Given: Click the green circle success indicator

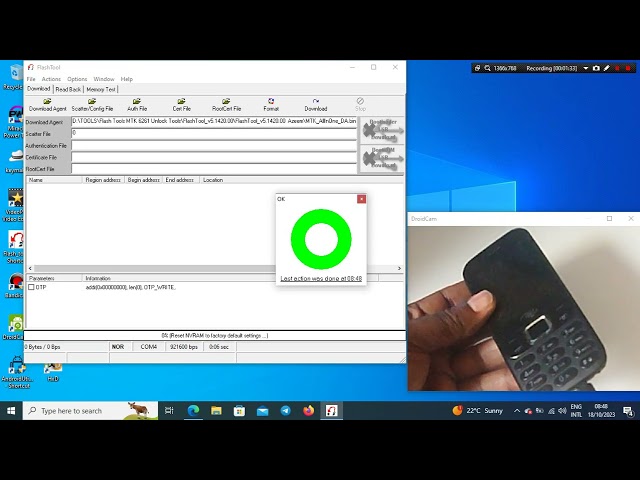Looking at the screenshot, I should coord(321,239).
